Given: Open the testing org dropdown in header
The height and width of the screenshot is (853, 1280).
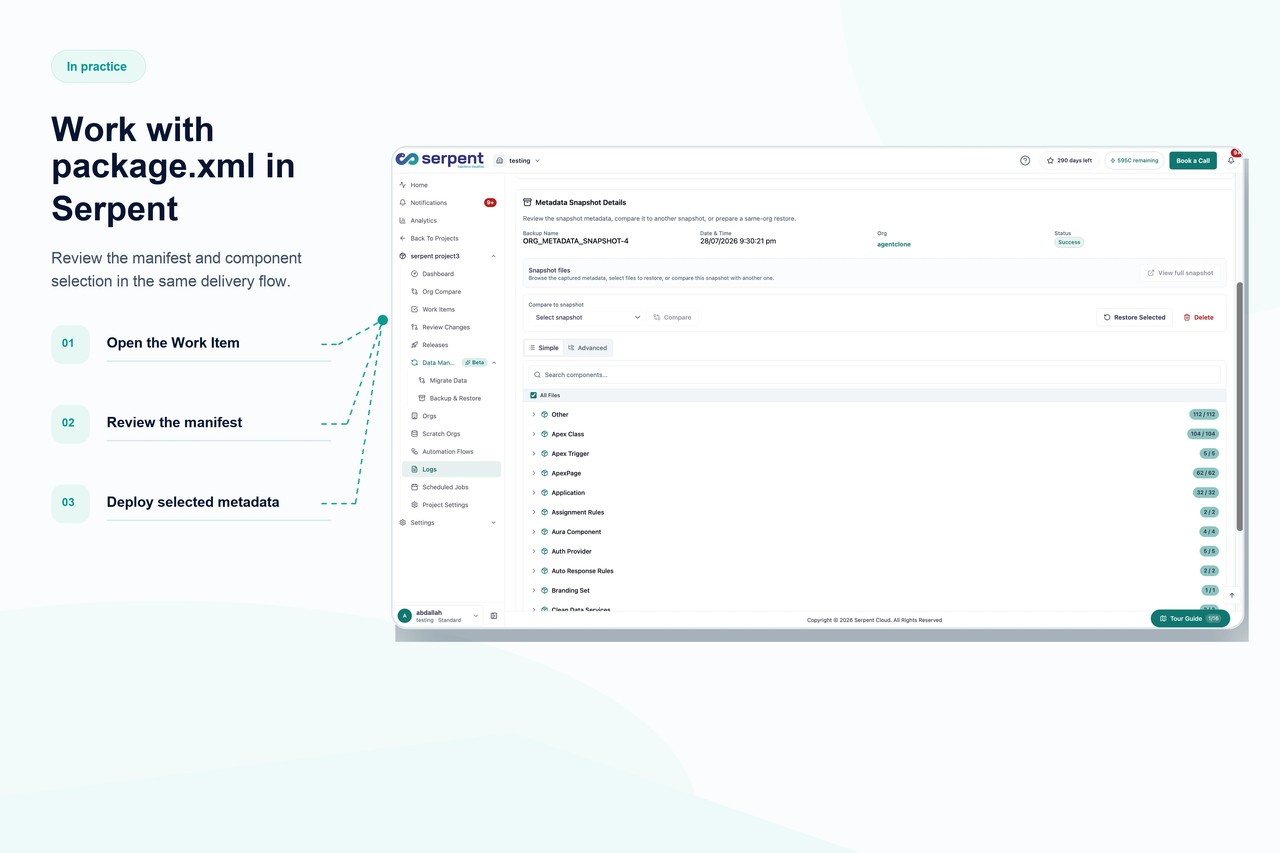Looking at the screenshot, I should coord(518,160).
